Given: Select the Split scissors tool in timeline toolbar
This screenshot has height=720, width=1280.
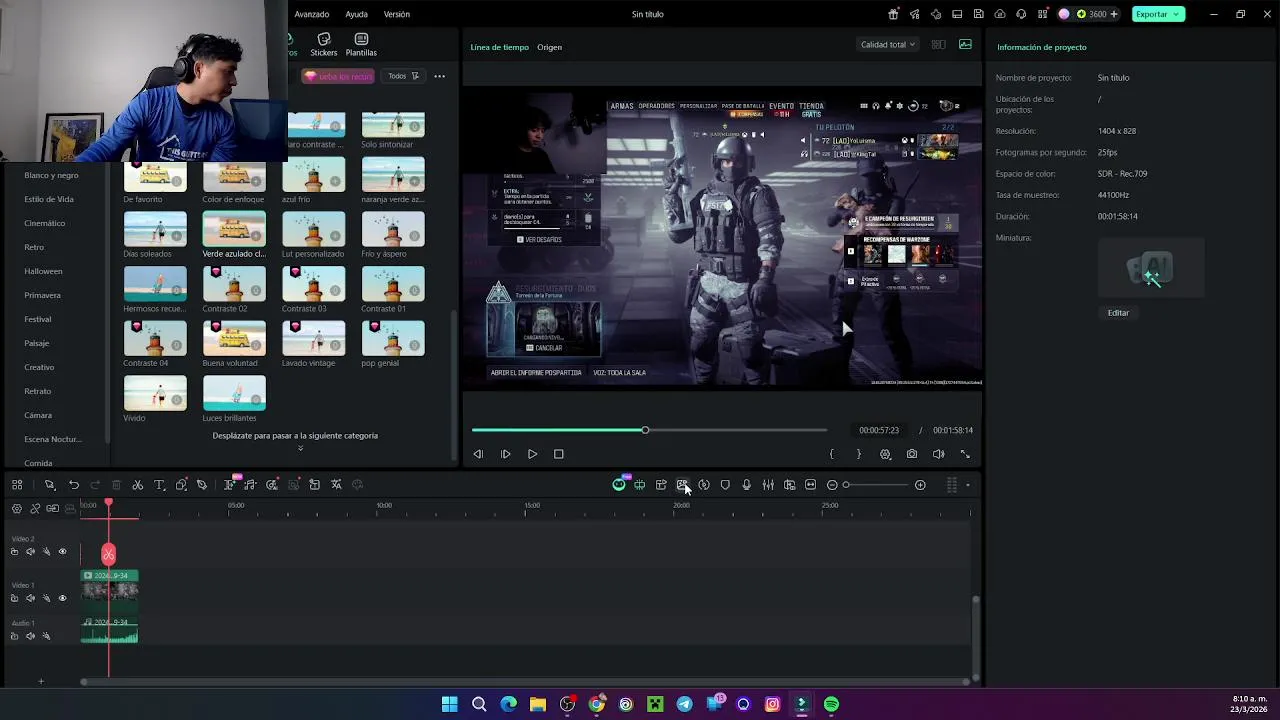Looking at the screenshot, I should pos(138,485).
